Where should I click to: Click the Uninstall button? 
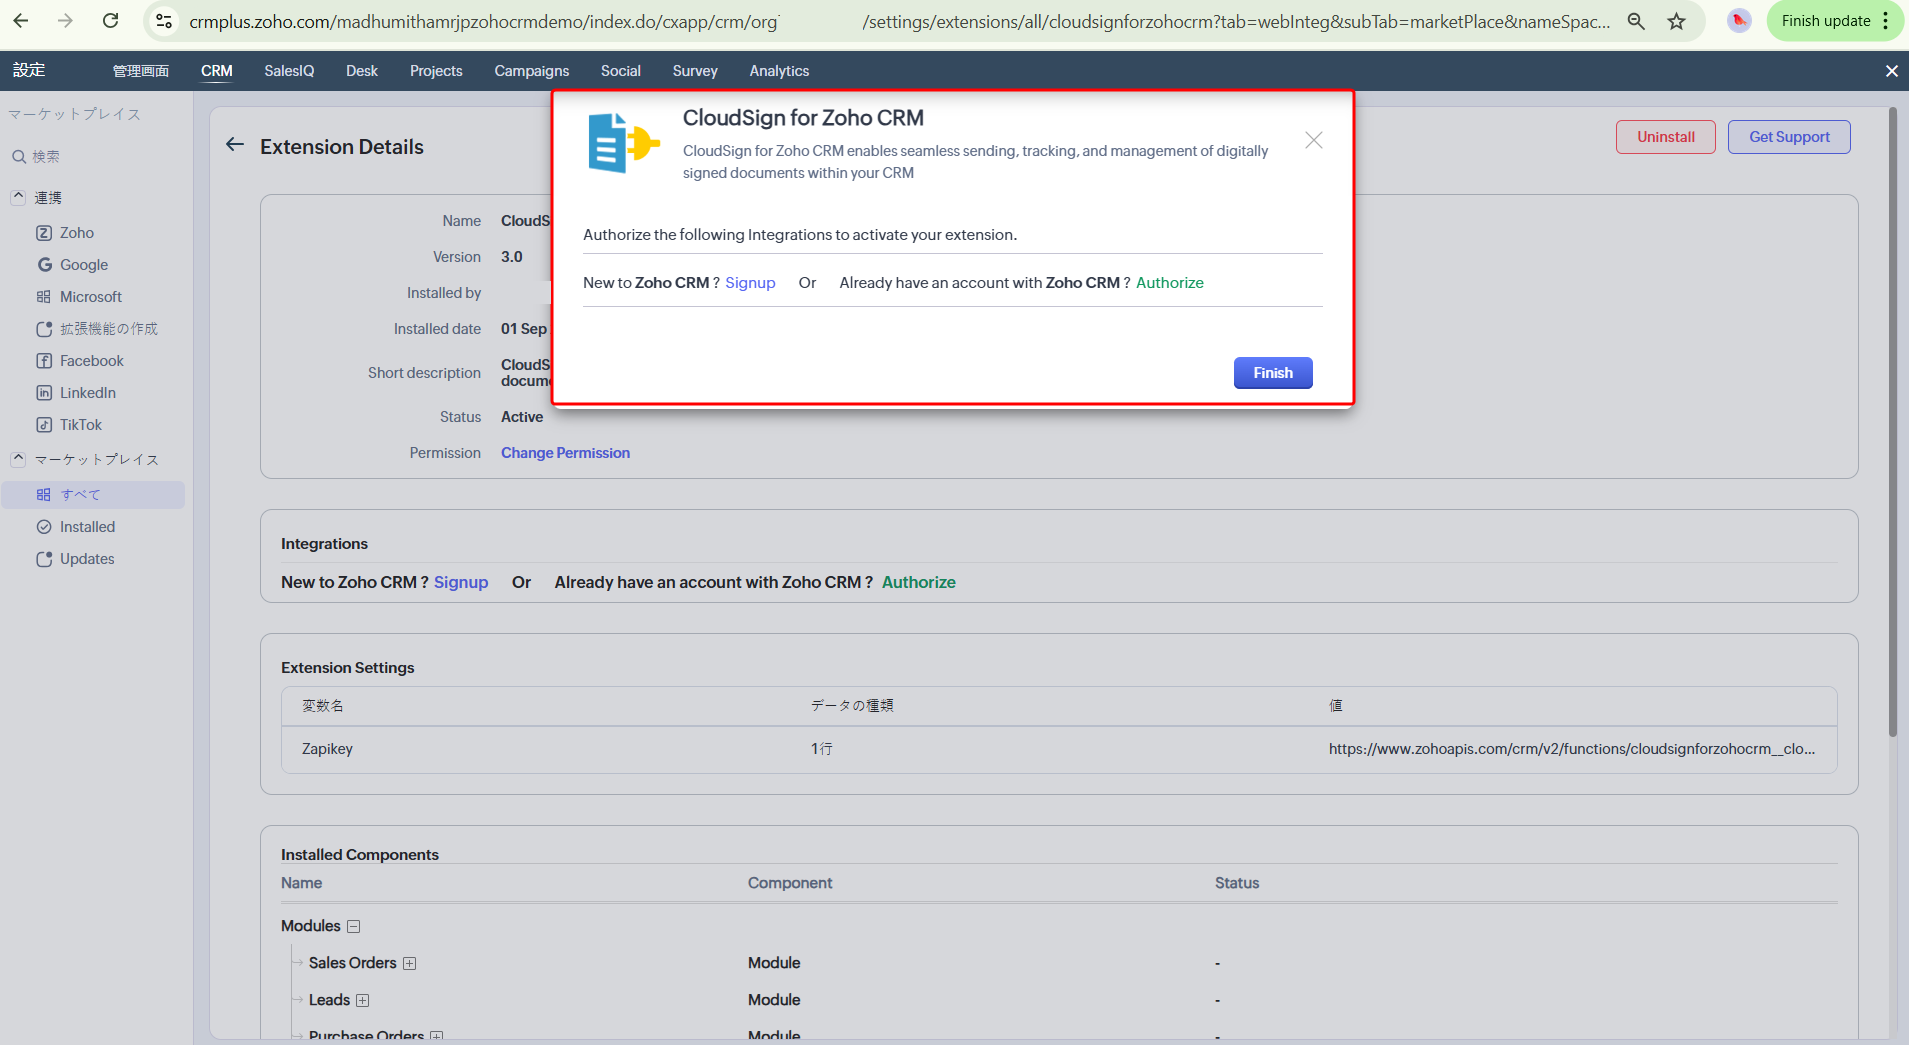[1665, 137]
